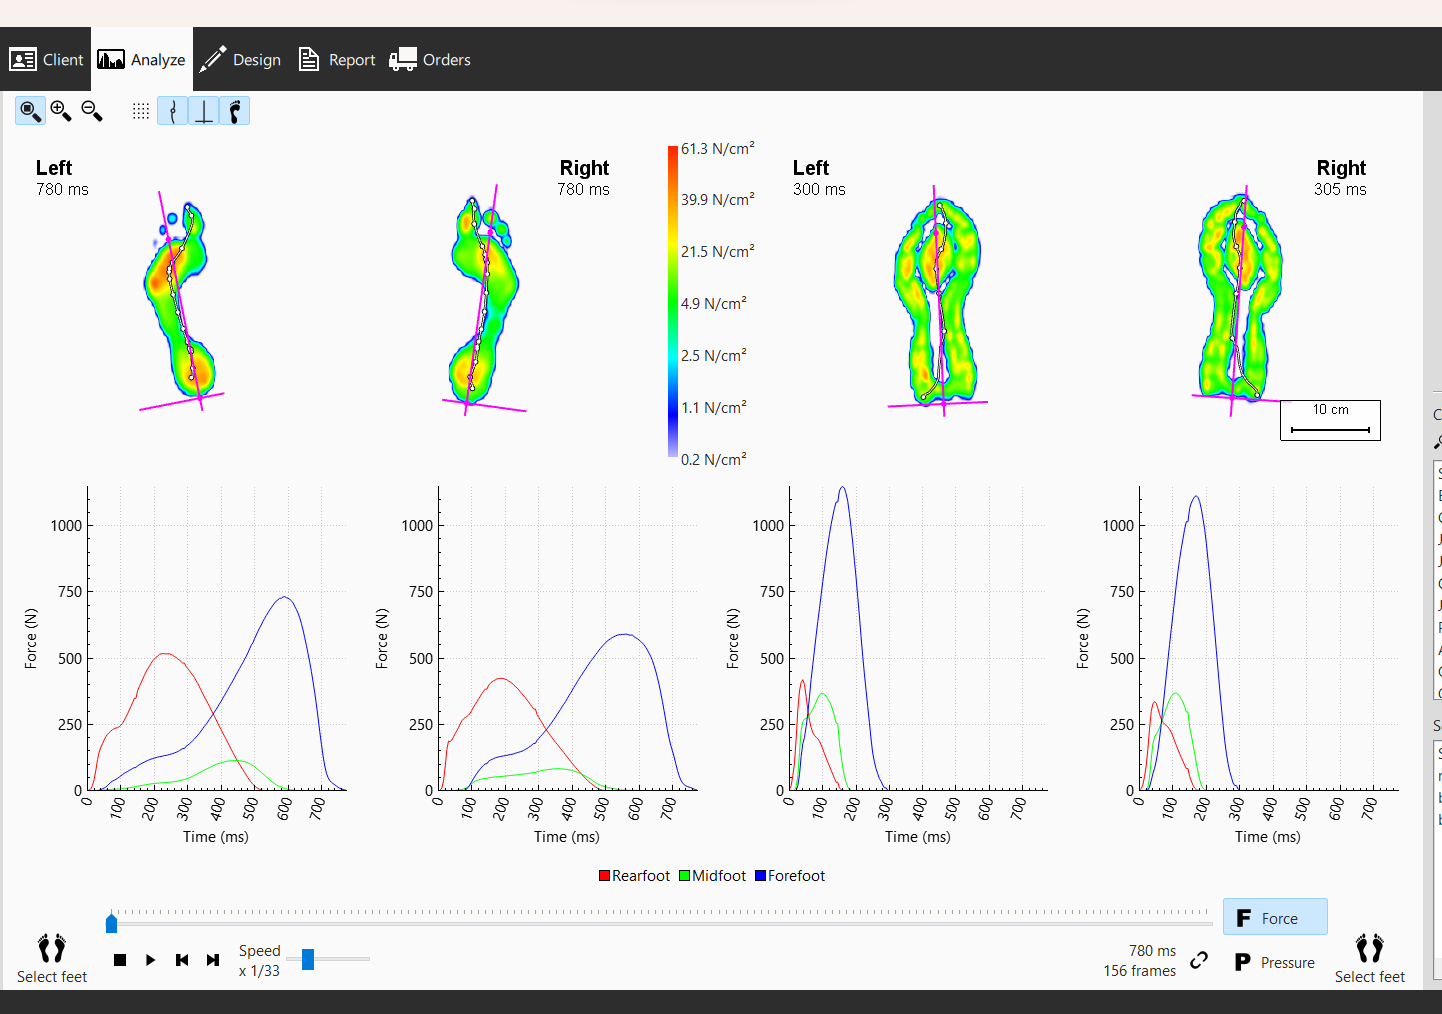1442x1014 pixels.
Task: Toggle the gait line overlay
Action: tap(172, 111)
